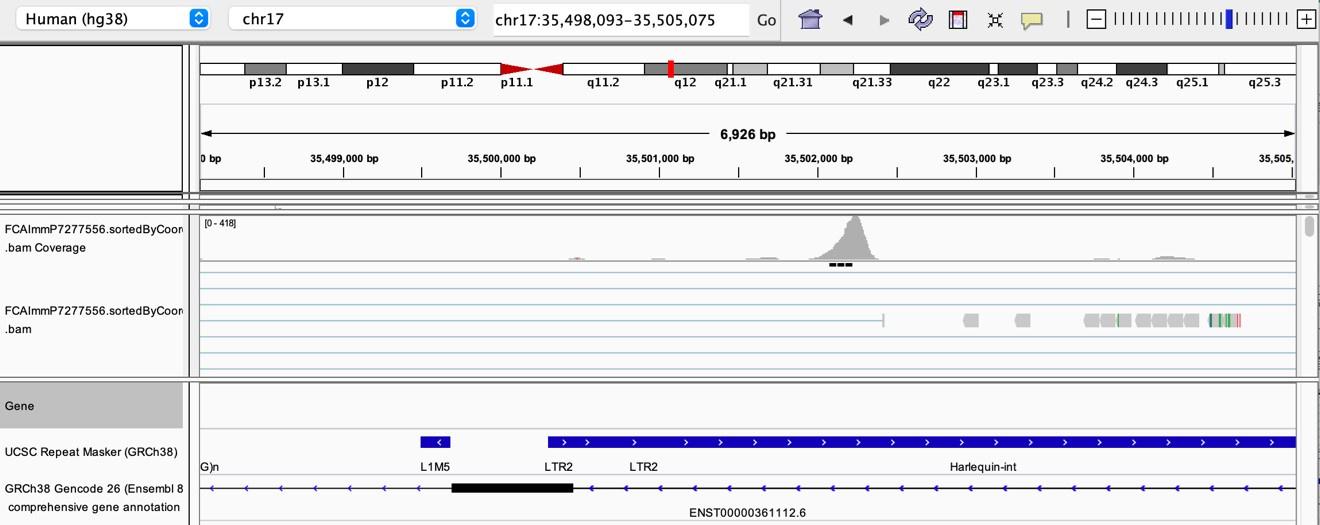Click the resize tracks to fit icon
Screen dimensions: 1320x525
995,20
